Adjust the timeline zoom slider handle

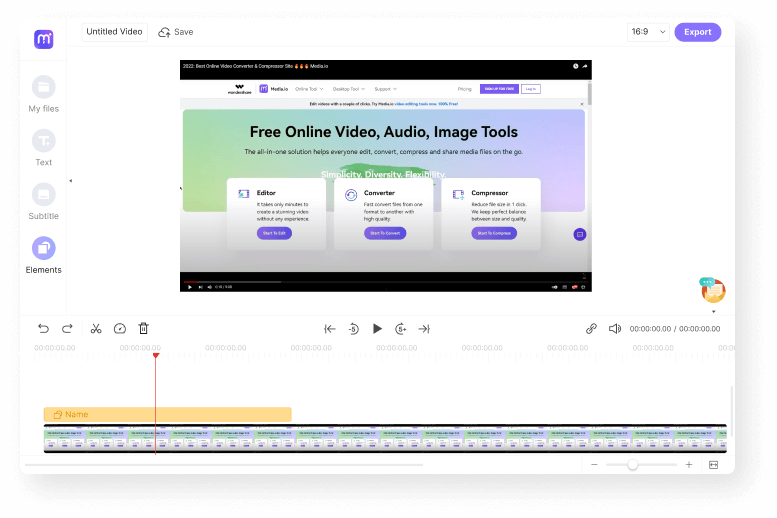632,464
